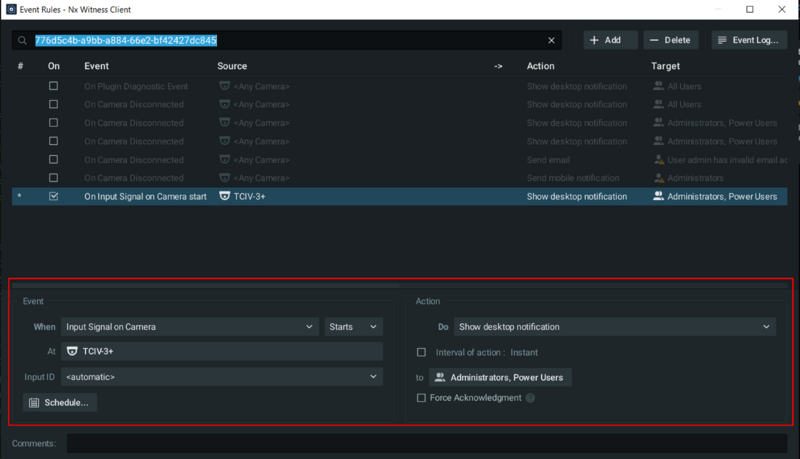Viewport: 800px width, 459px height.
Task: Click camera icon in the At field
Action: pyautogui.click(x=72, y=352)
